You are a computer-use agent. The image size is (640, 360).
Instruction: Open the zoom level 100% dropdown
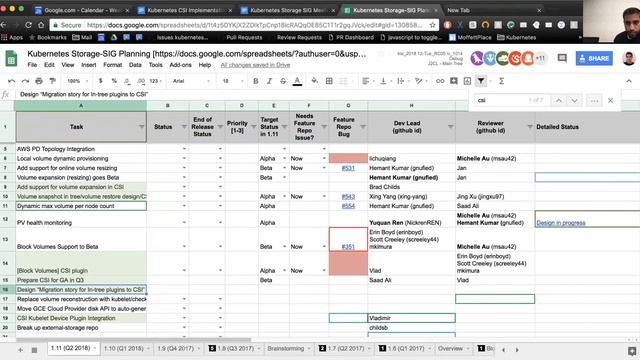(x=77, y=81)
